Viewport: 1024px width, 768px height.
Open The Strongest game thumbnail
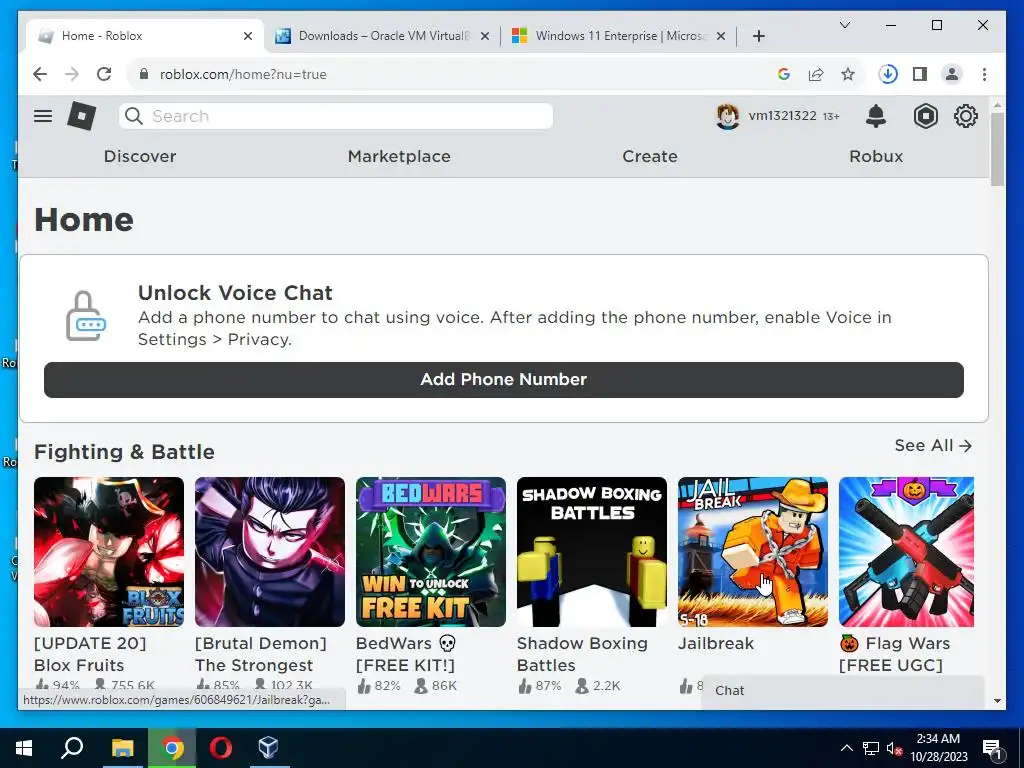coord(270,552)
